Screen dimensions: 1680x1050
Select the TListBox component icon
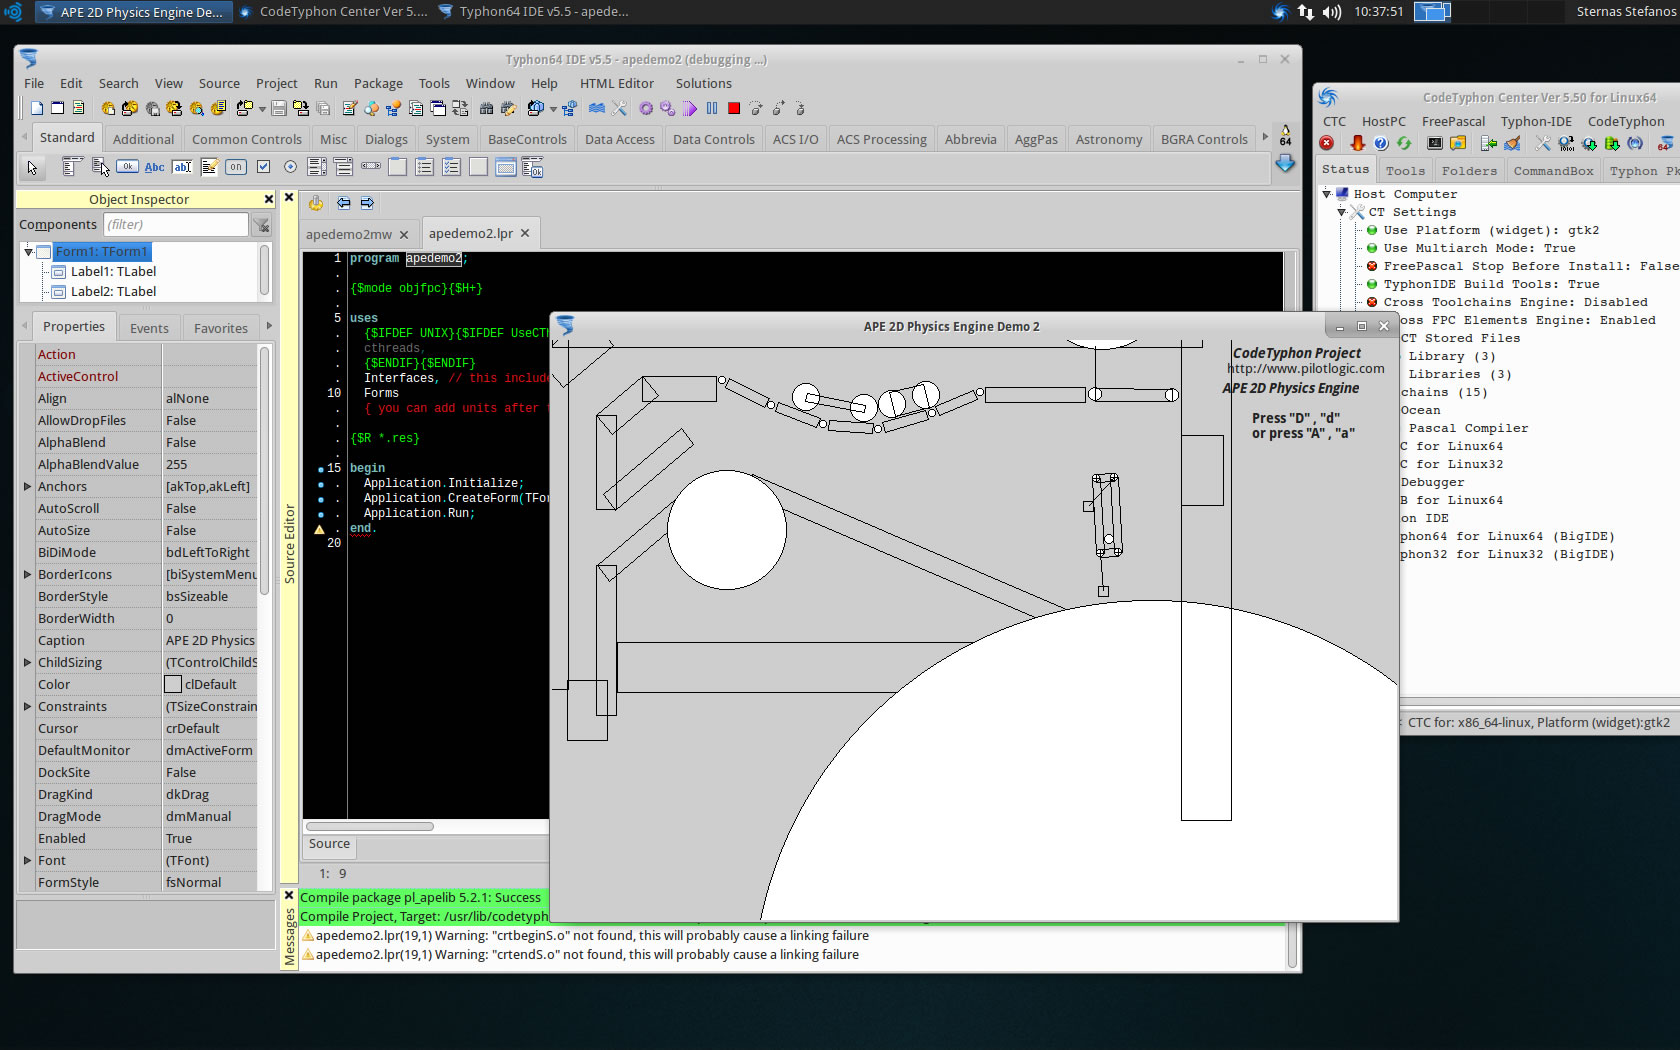(x=317, y=167)
